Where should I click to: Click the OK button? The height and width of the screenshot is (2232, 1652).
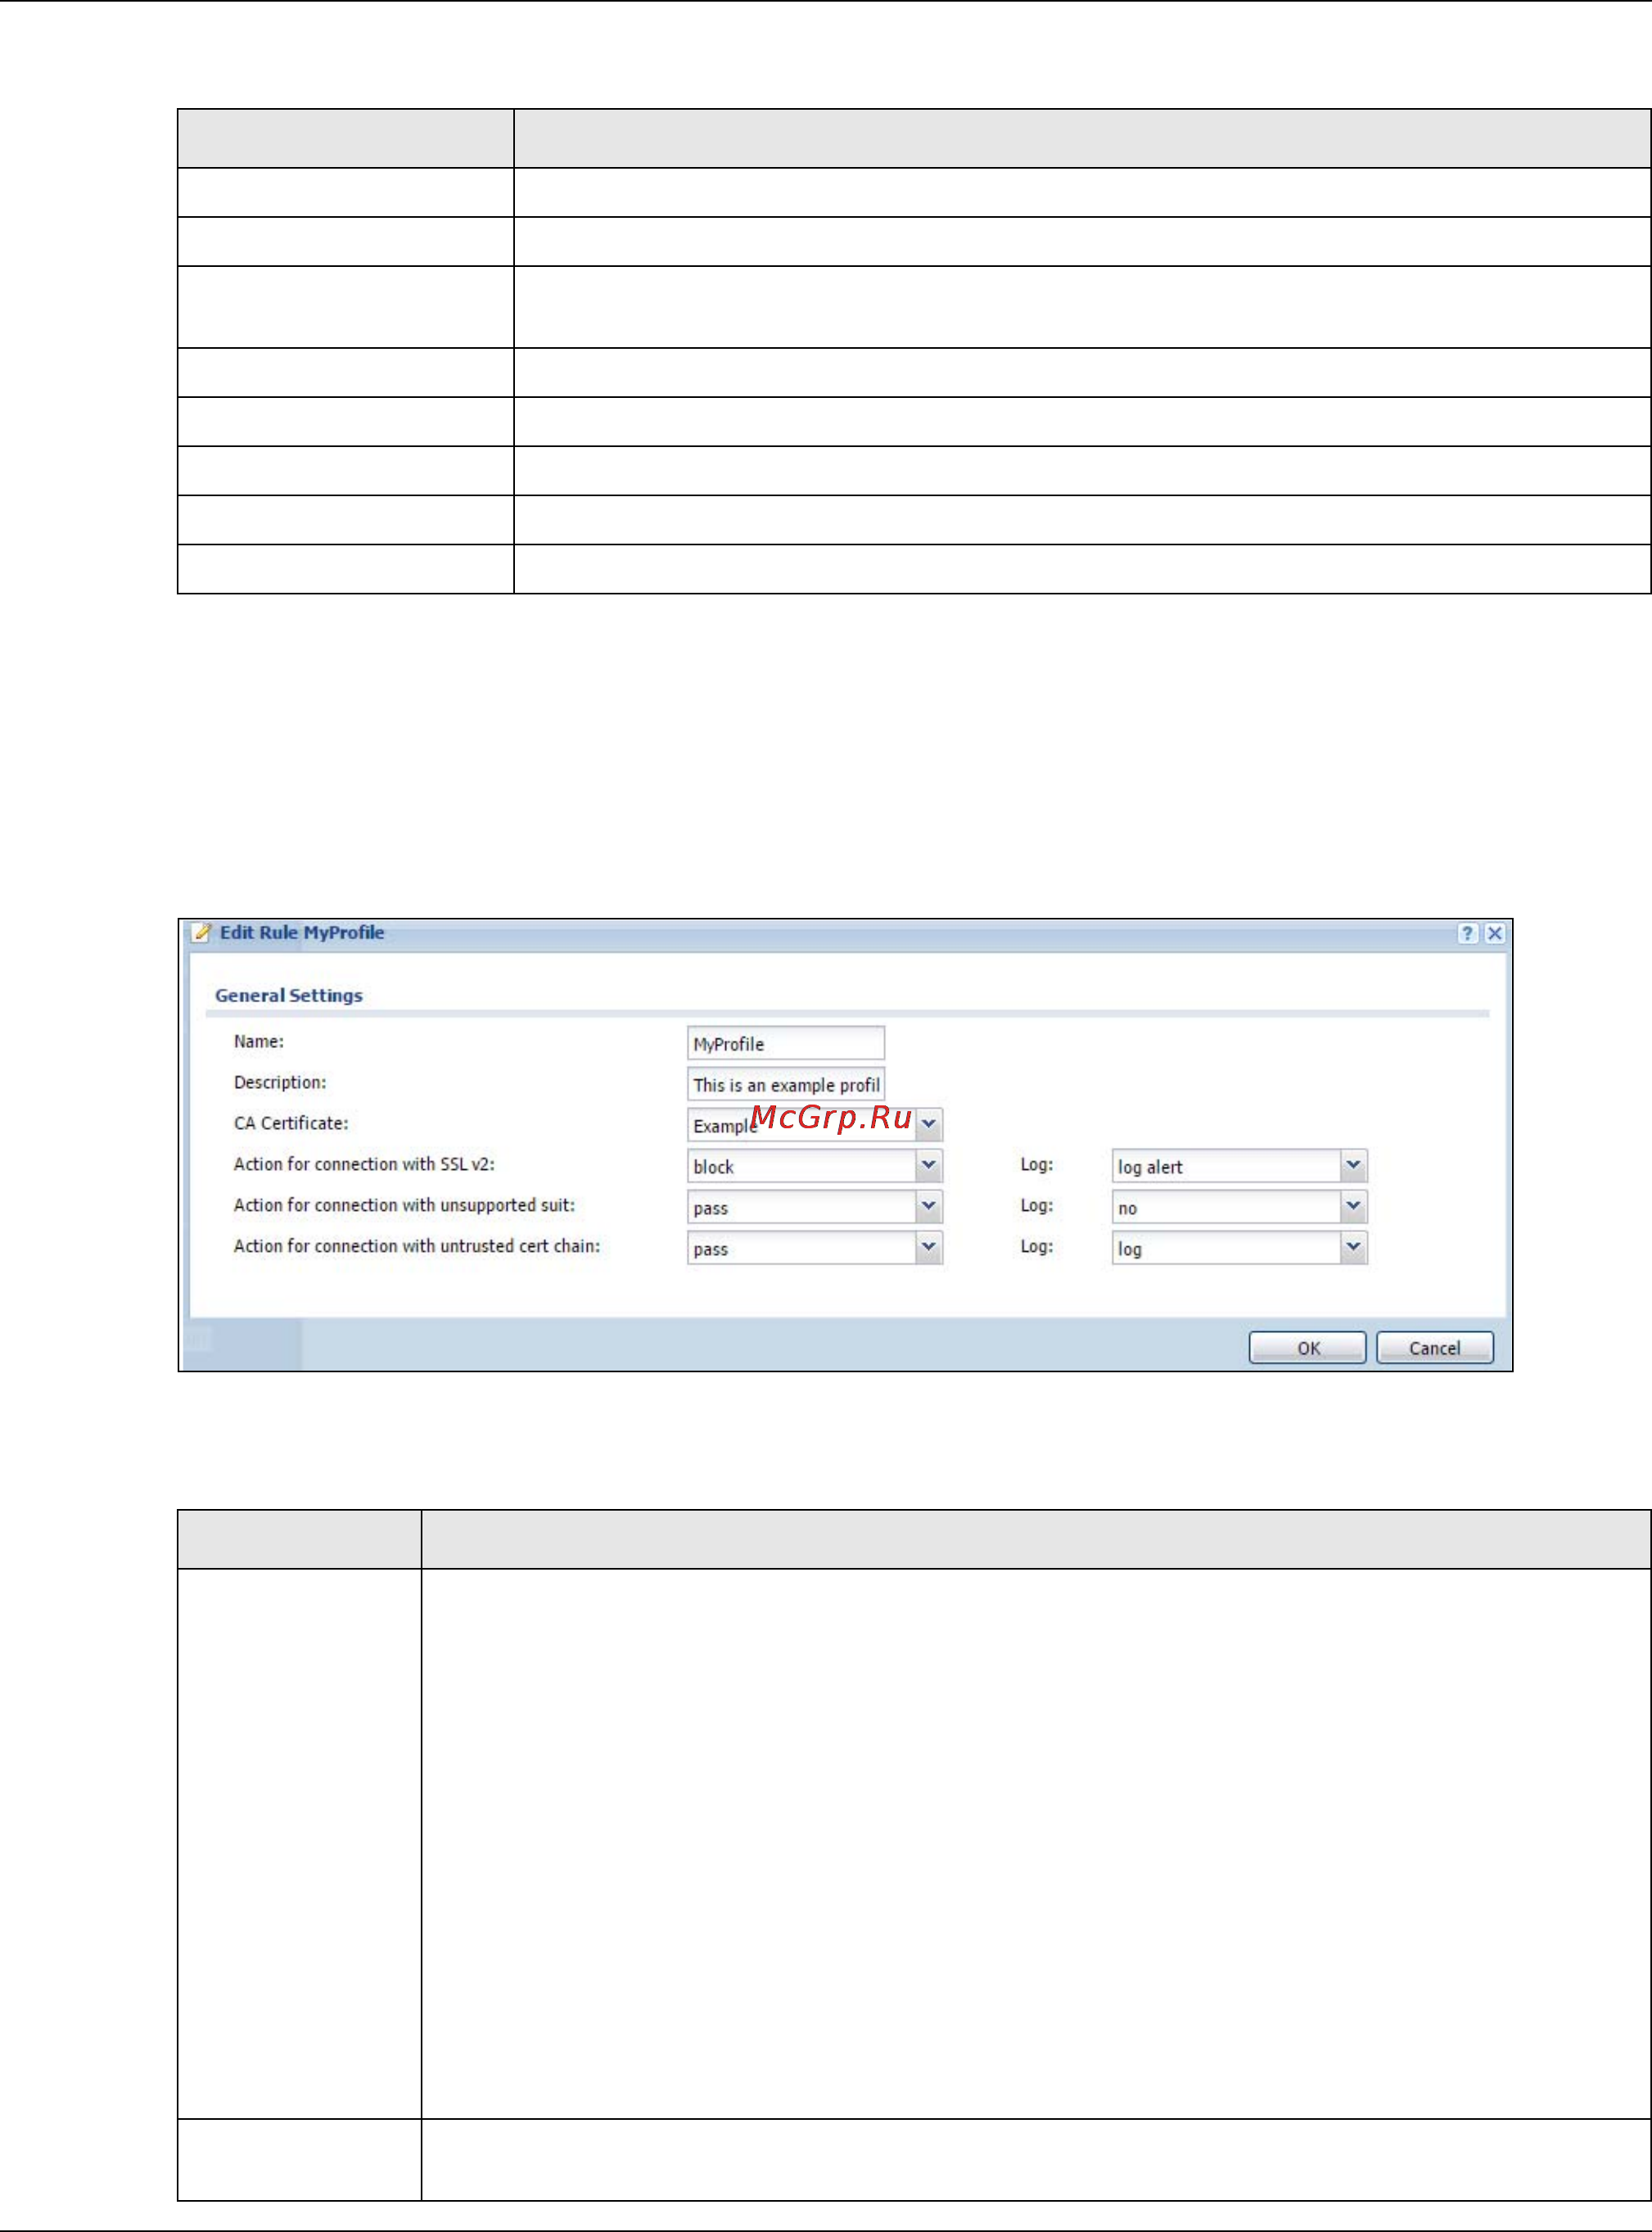1308,1347
